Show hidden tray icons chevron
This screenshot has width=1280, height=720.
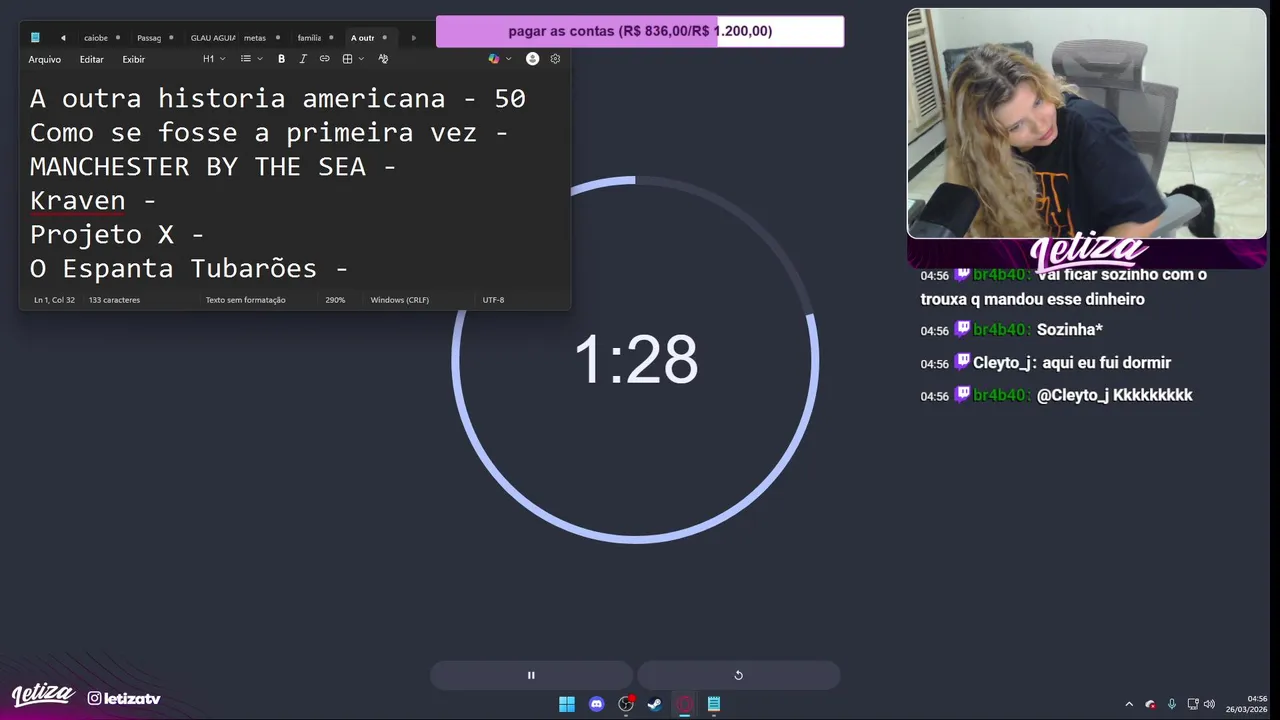[x=1129, y=704]
